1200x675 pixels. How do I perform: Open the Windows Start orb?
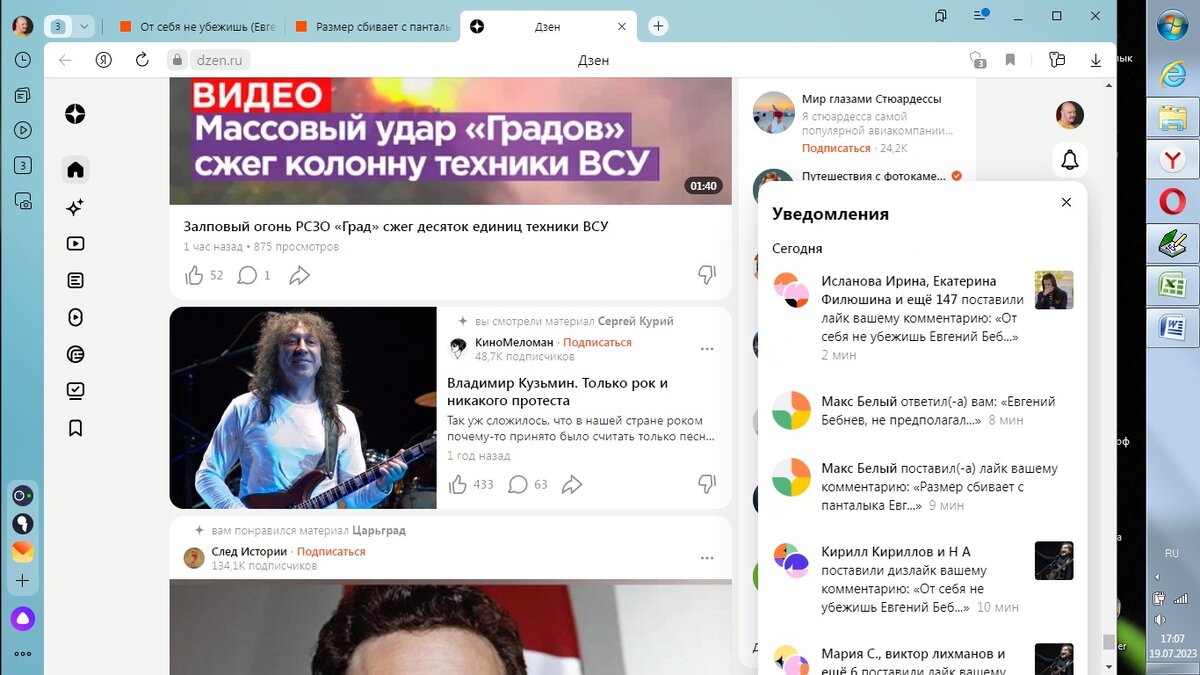1171,25
